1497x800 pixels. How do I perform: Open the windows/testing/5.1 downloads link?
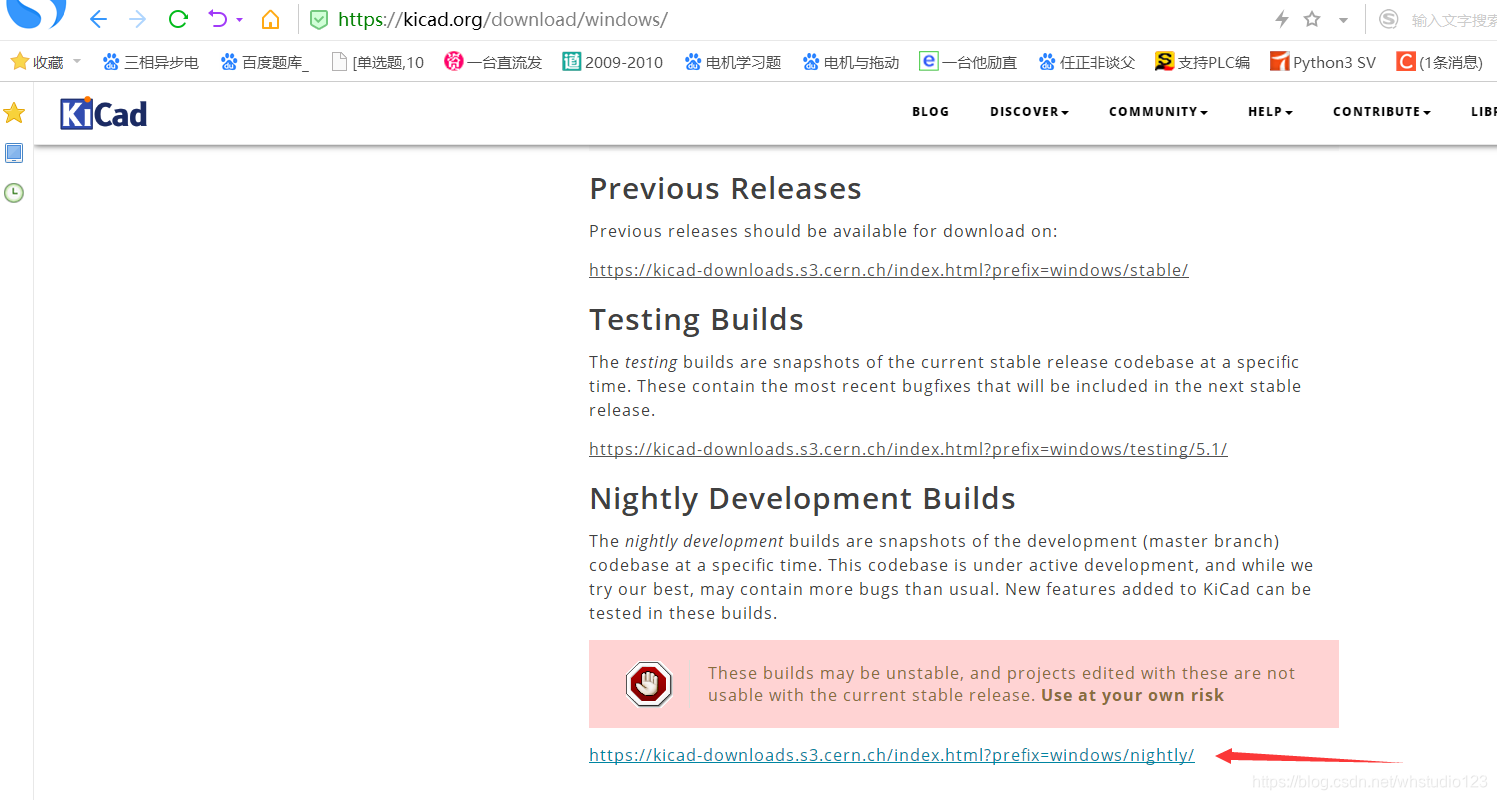pyautogui.click(x=908, y=449)
